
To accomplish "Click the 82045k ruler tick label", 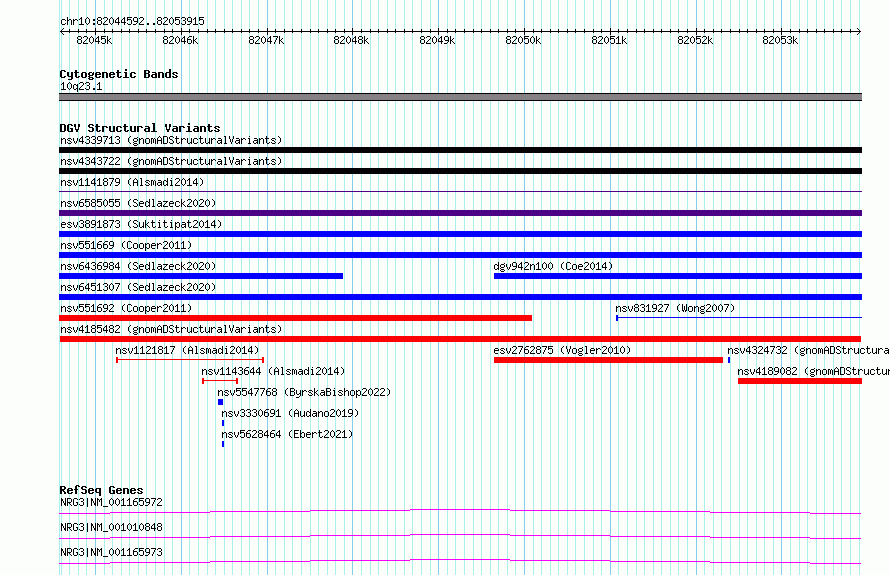I will (x=94, y=40).
